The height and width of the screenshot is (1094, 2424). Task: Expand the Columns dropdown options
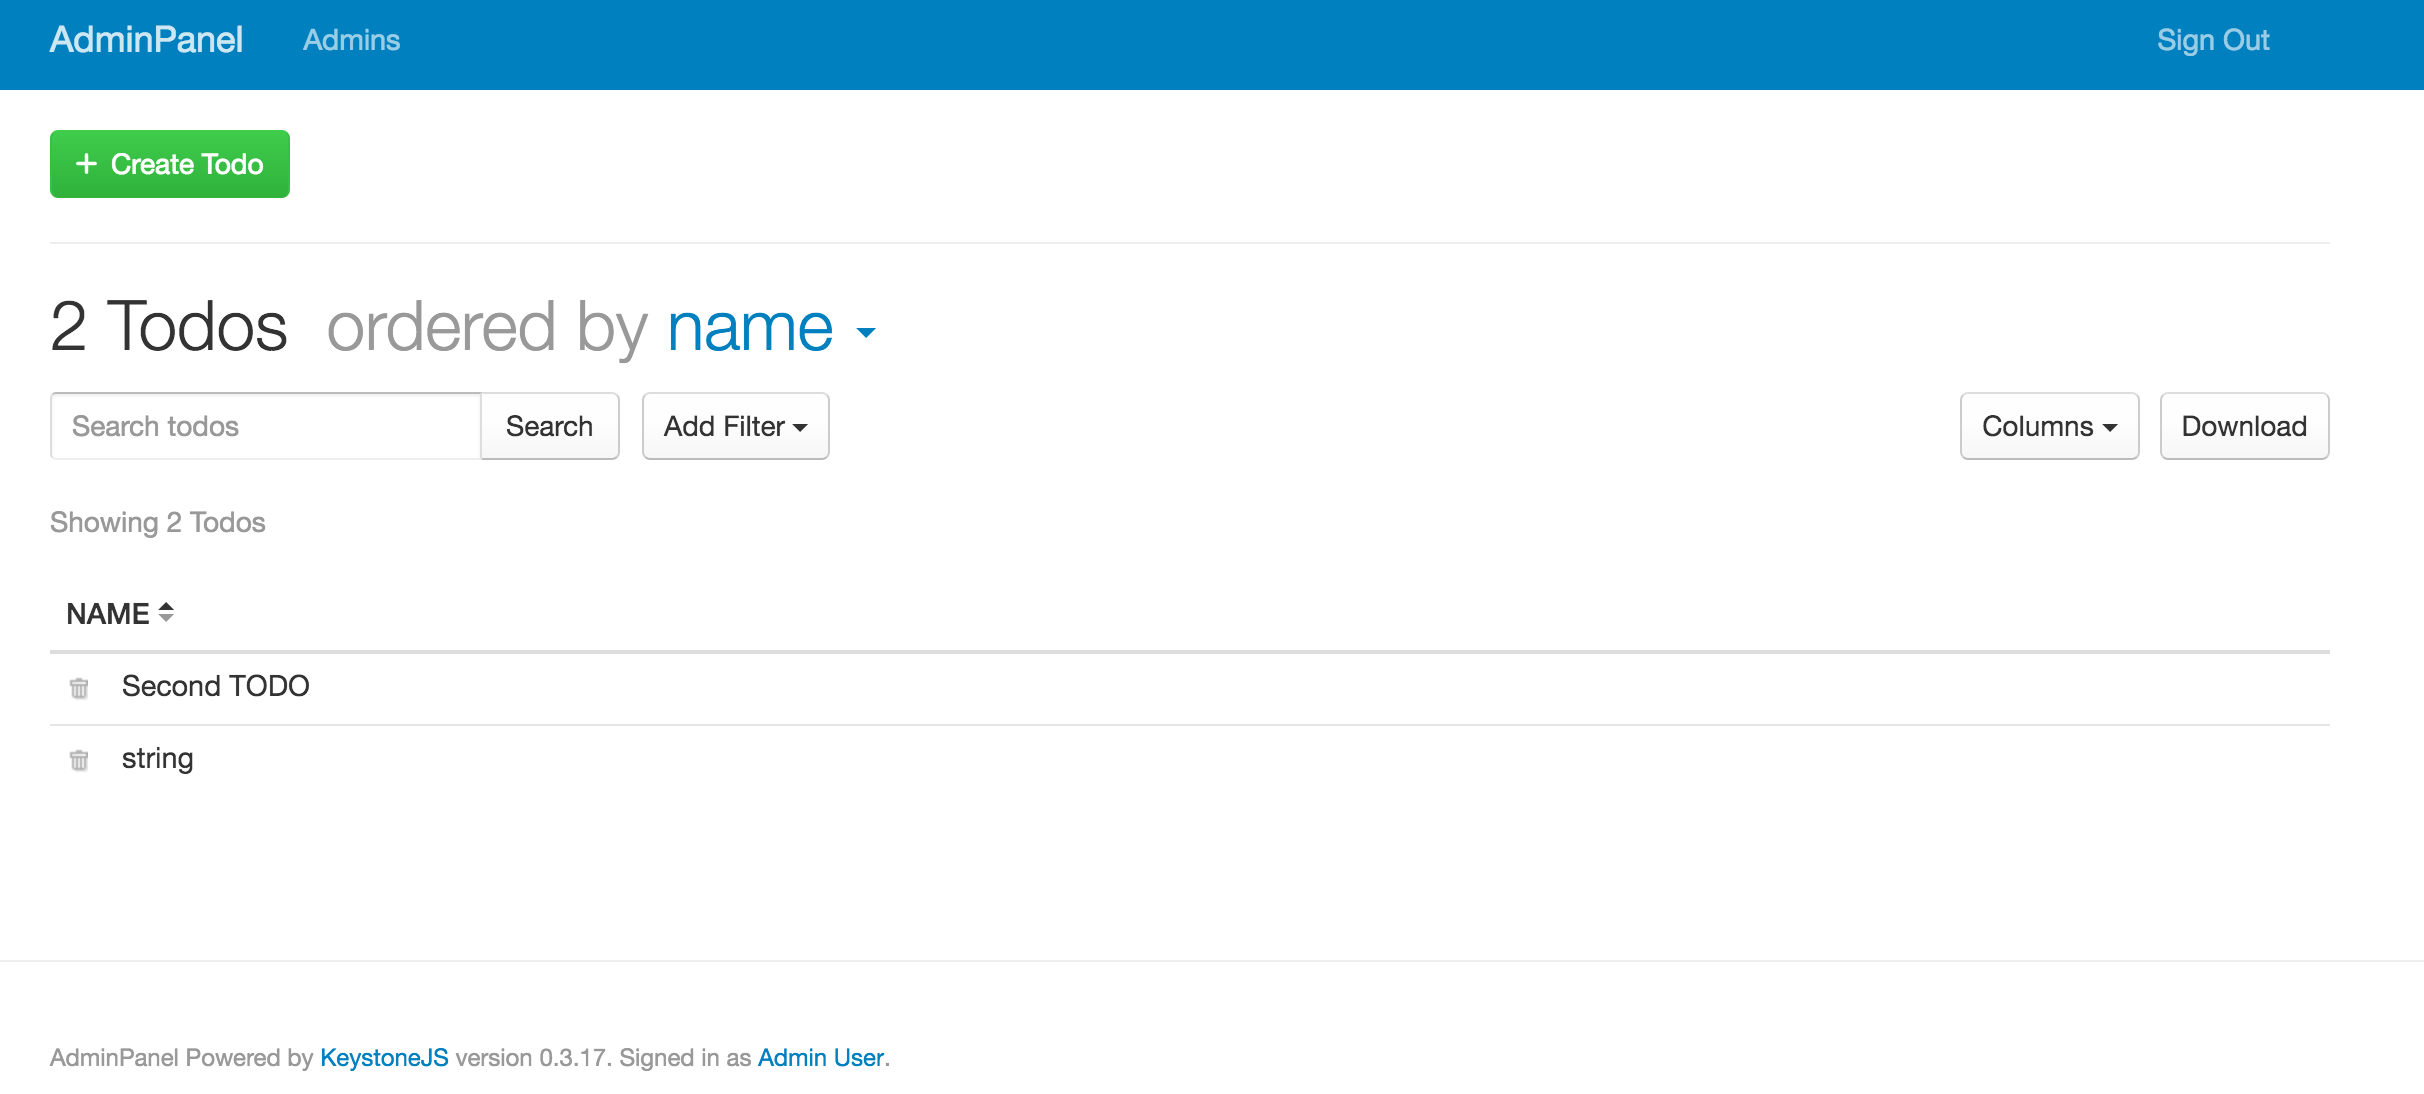point(2048,425)
